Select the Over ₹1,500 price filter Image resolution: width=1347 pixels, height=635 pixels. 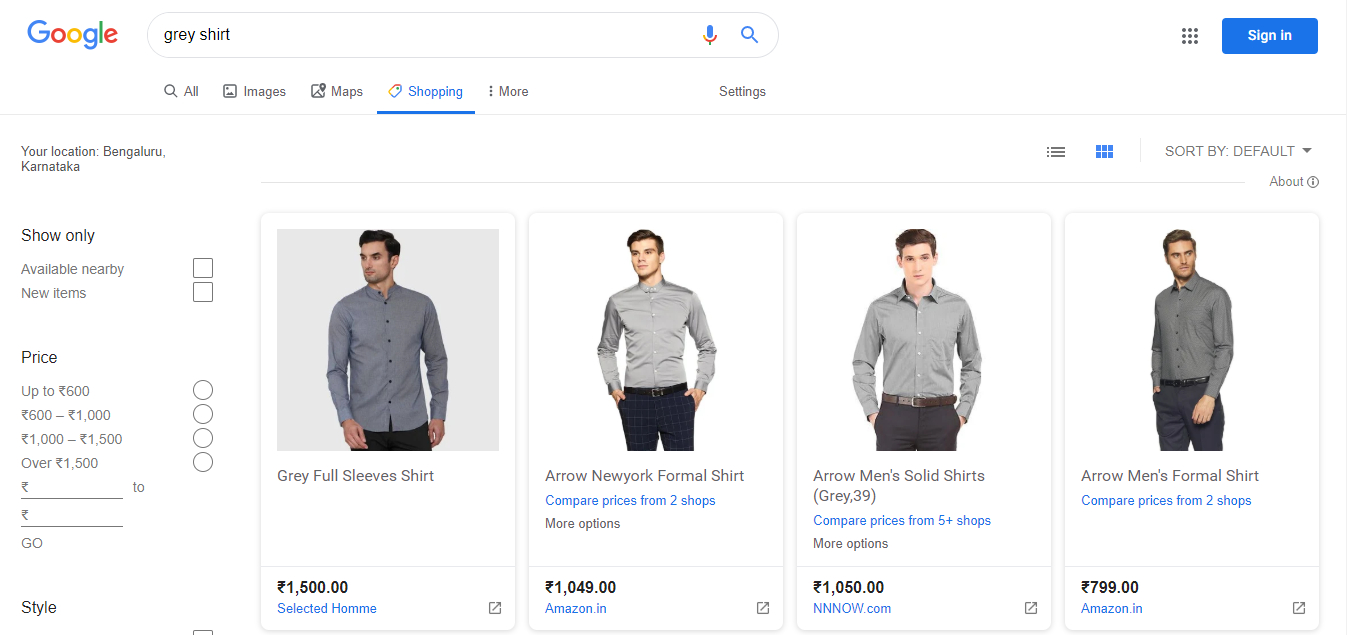point(203,462)
